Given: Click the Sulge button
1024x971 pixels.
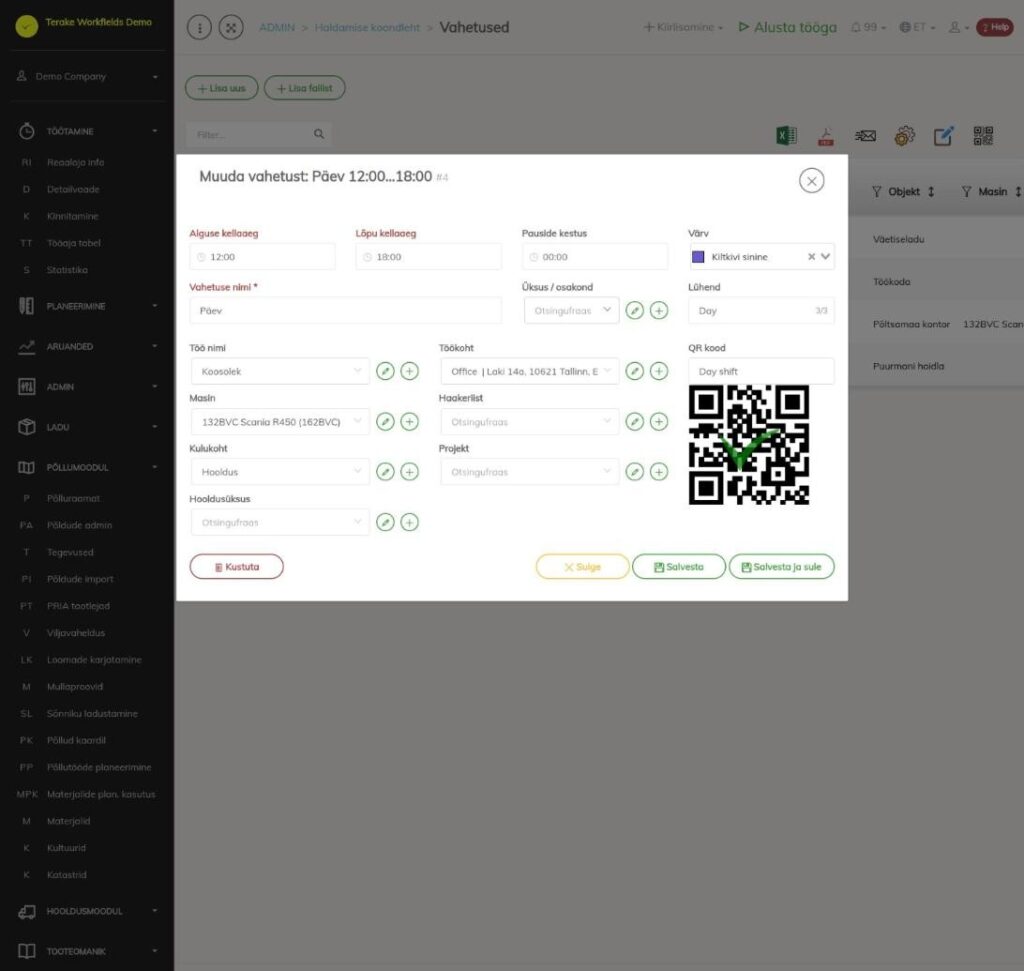Looking at the screenshot, I should (x=582, y=567).
